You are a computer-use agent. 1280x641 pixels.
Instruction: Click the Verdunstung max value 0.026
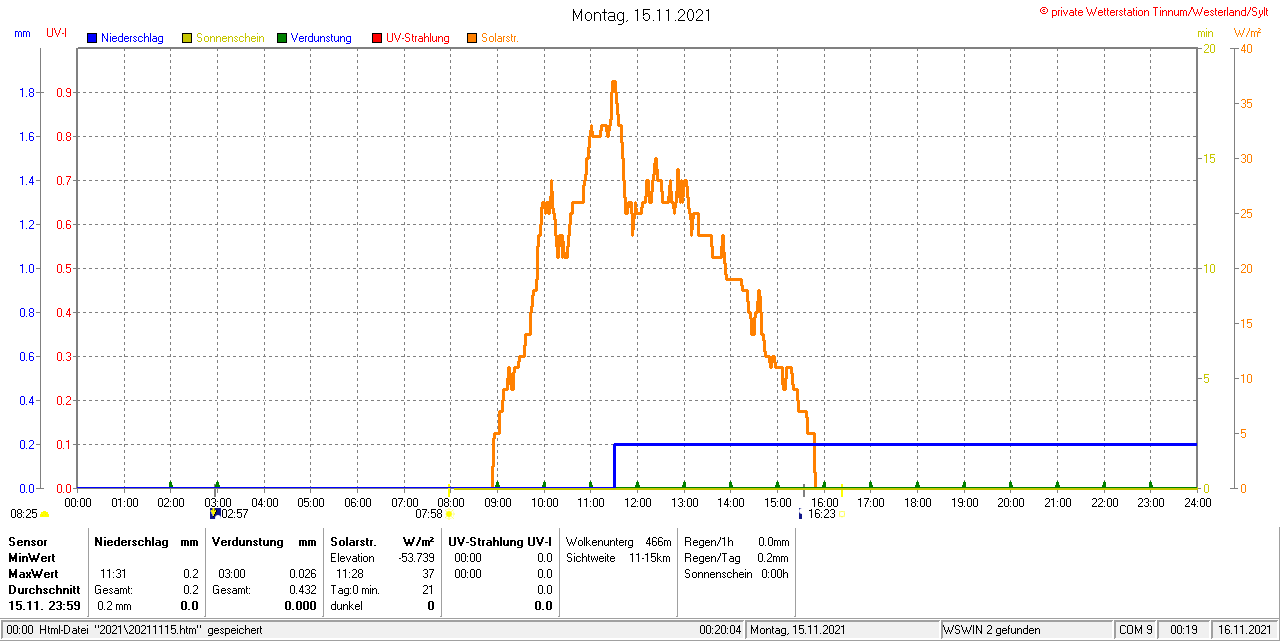(302, 574)
